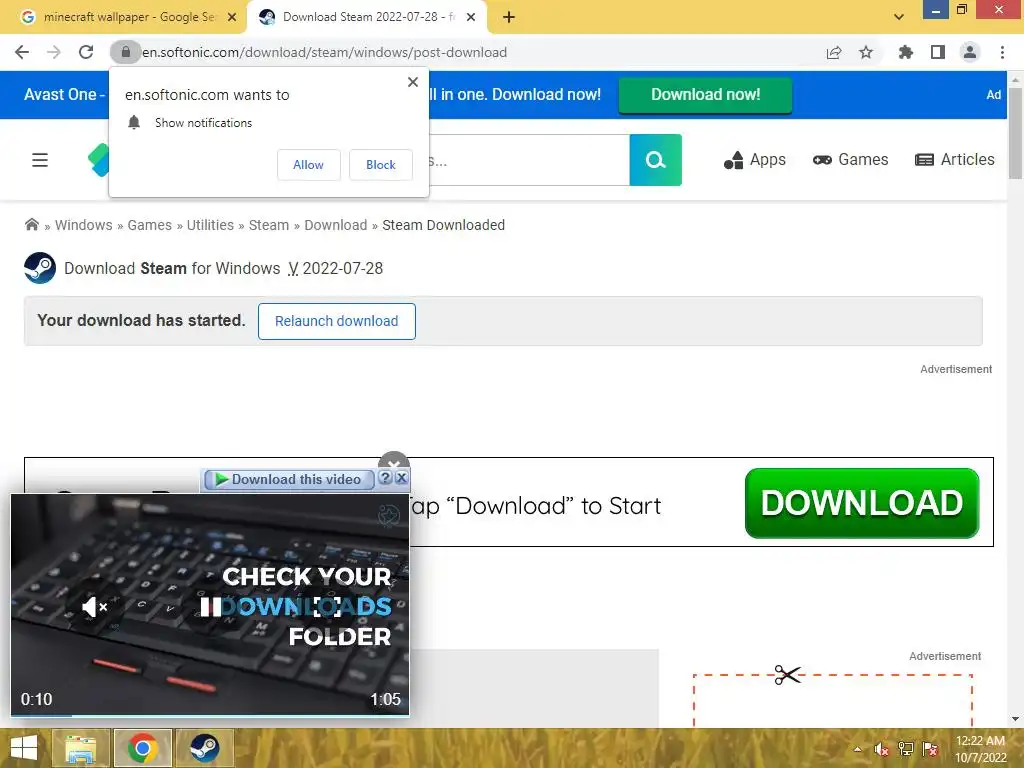This screenshot has height=768, width=1024.
Task: Click the browser forward arrow
Action: tap(54, 52)
